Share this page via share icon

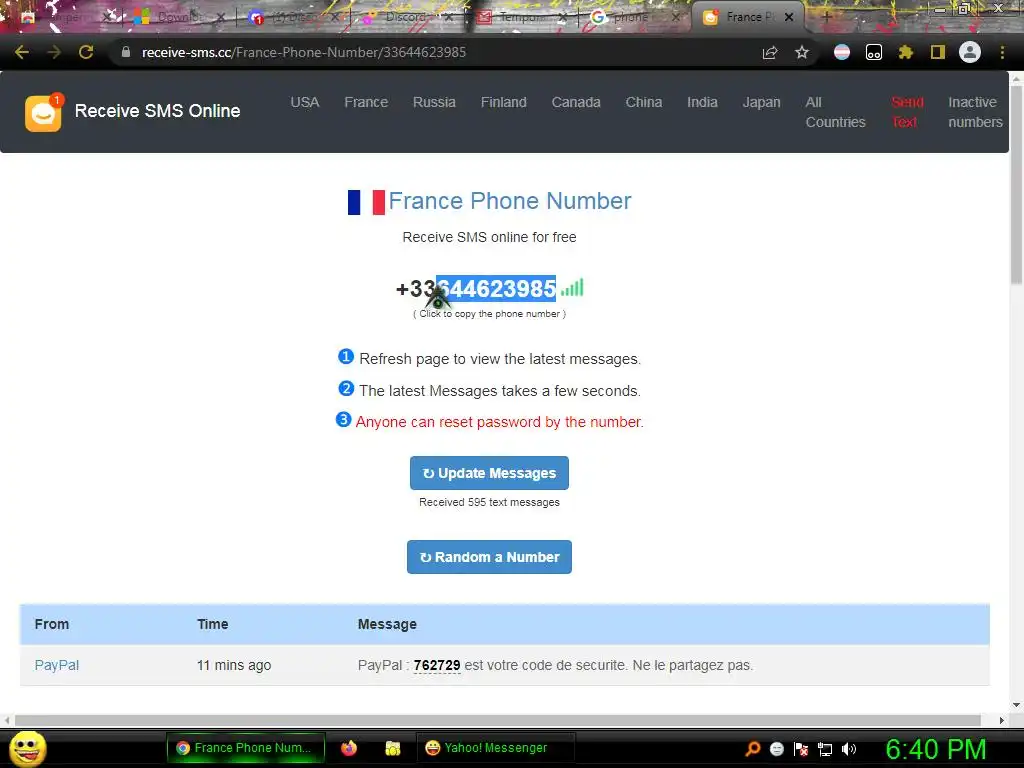770,52
